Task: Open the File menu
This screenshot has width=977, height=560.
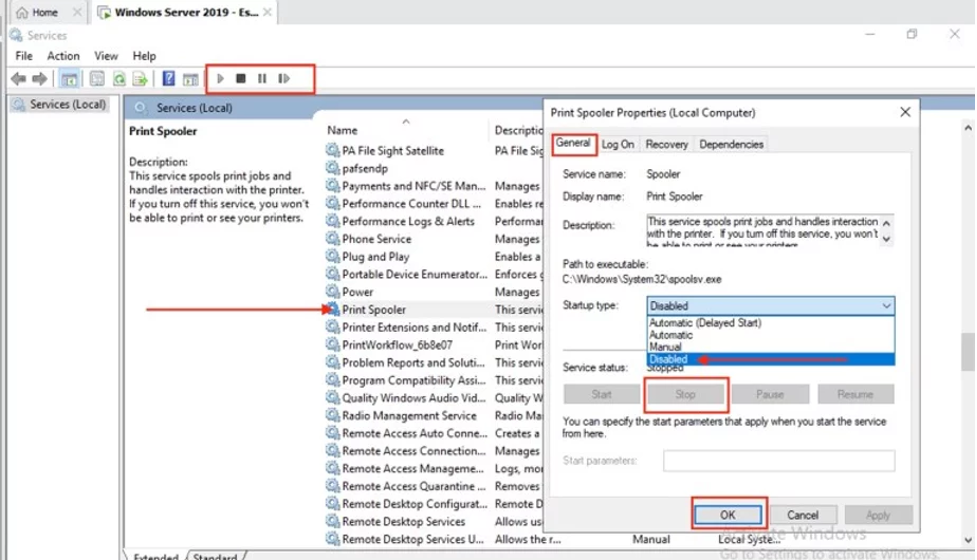Action: coord(24,56)
